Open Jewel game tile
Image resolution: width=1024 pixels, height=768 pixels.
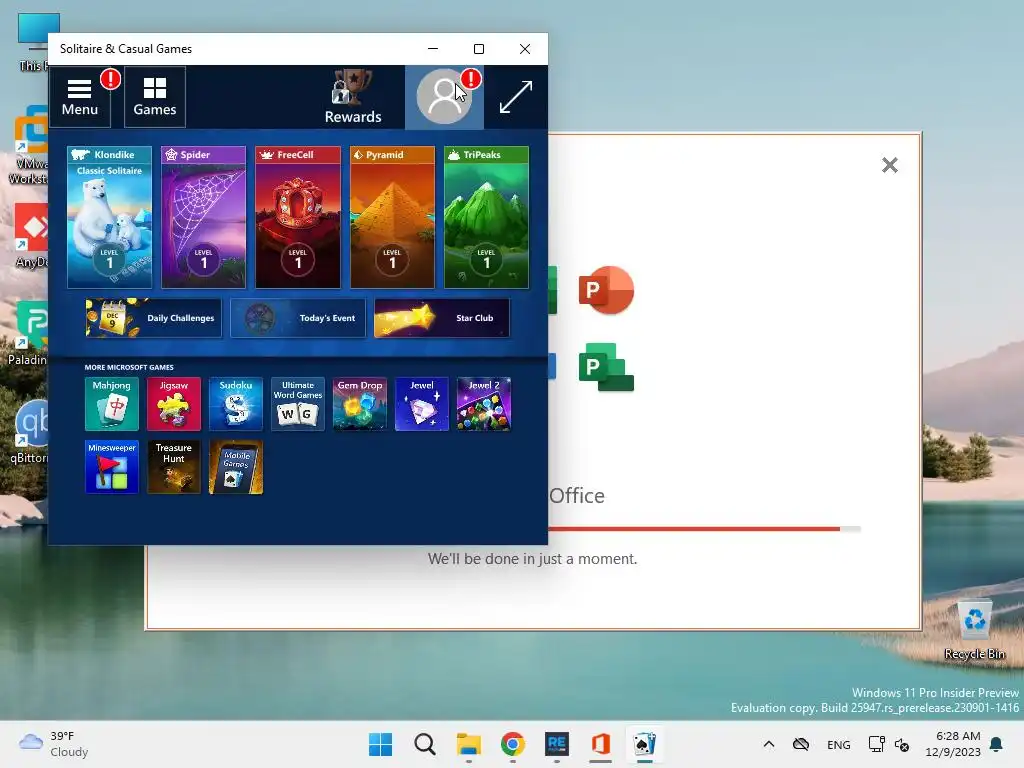[x=422, y=404]
